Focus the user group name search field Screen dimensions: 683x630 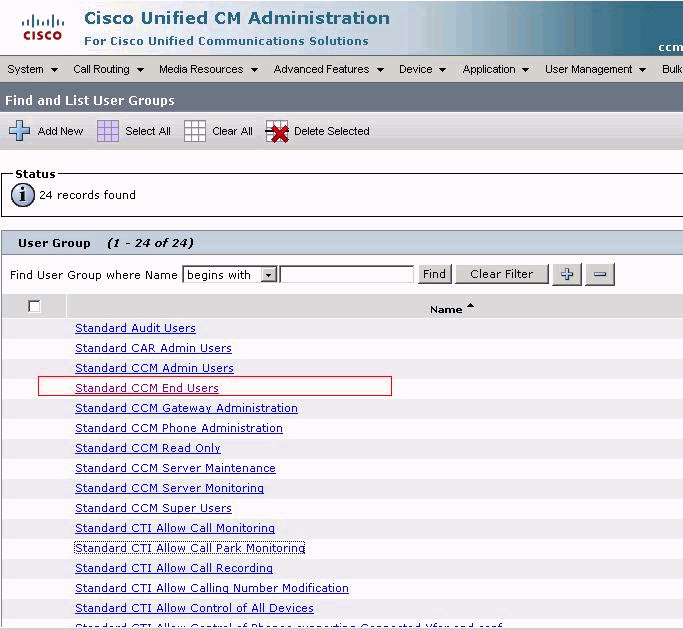[x=347, y=274]
